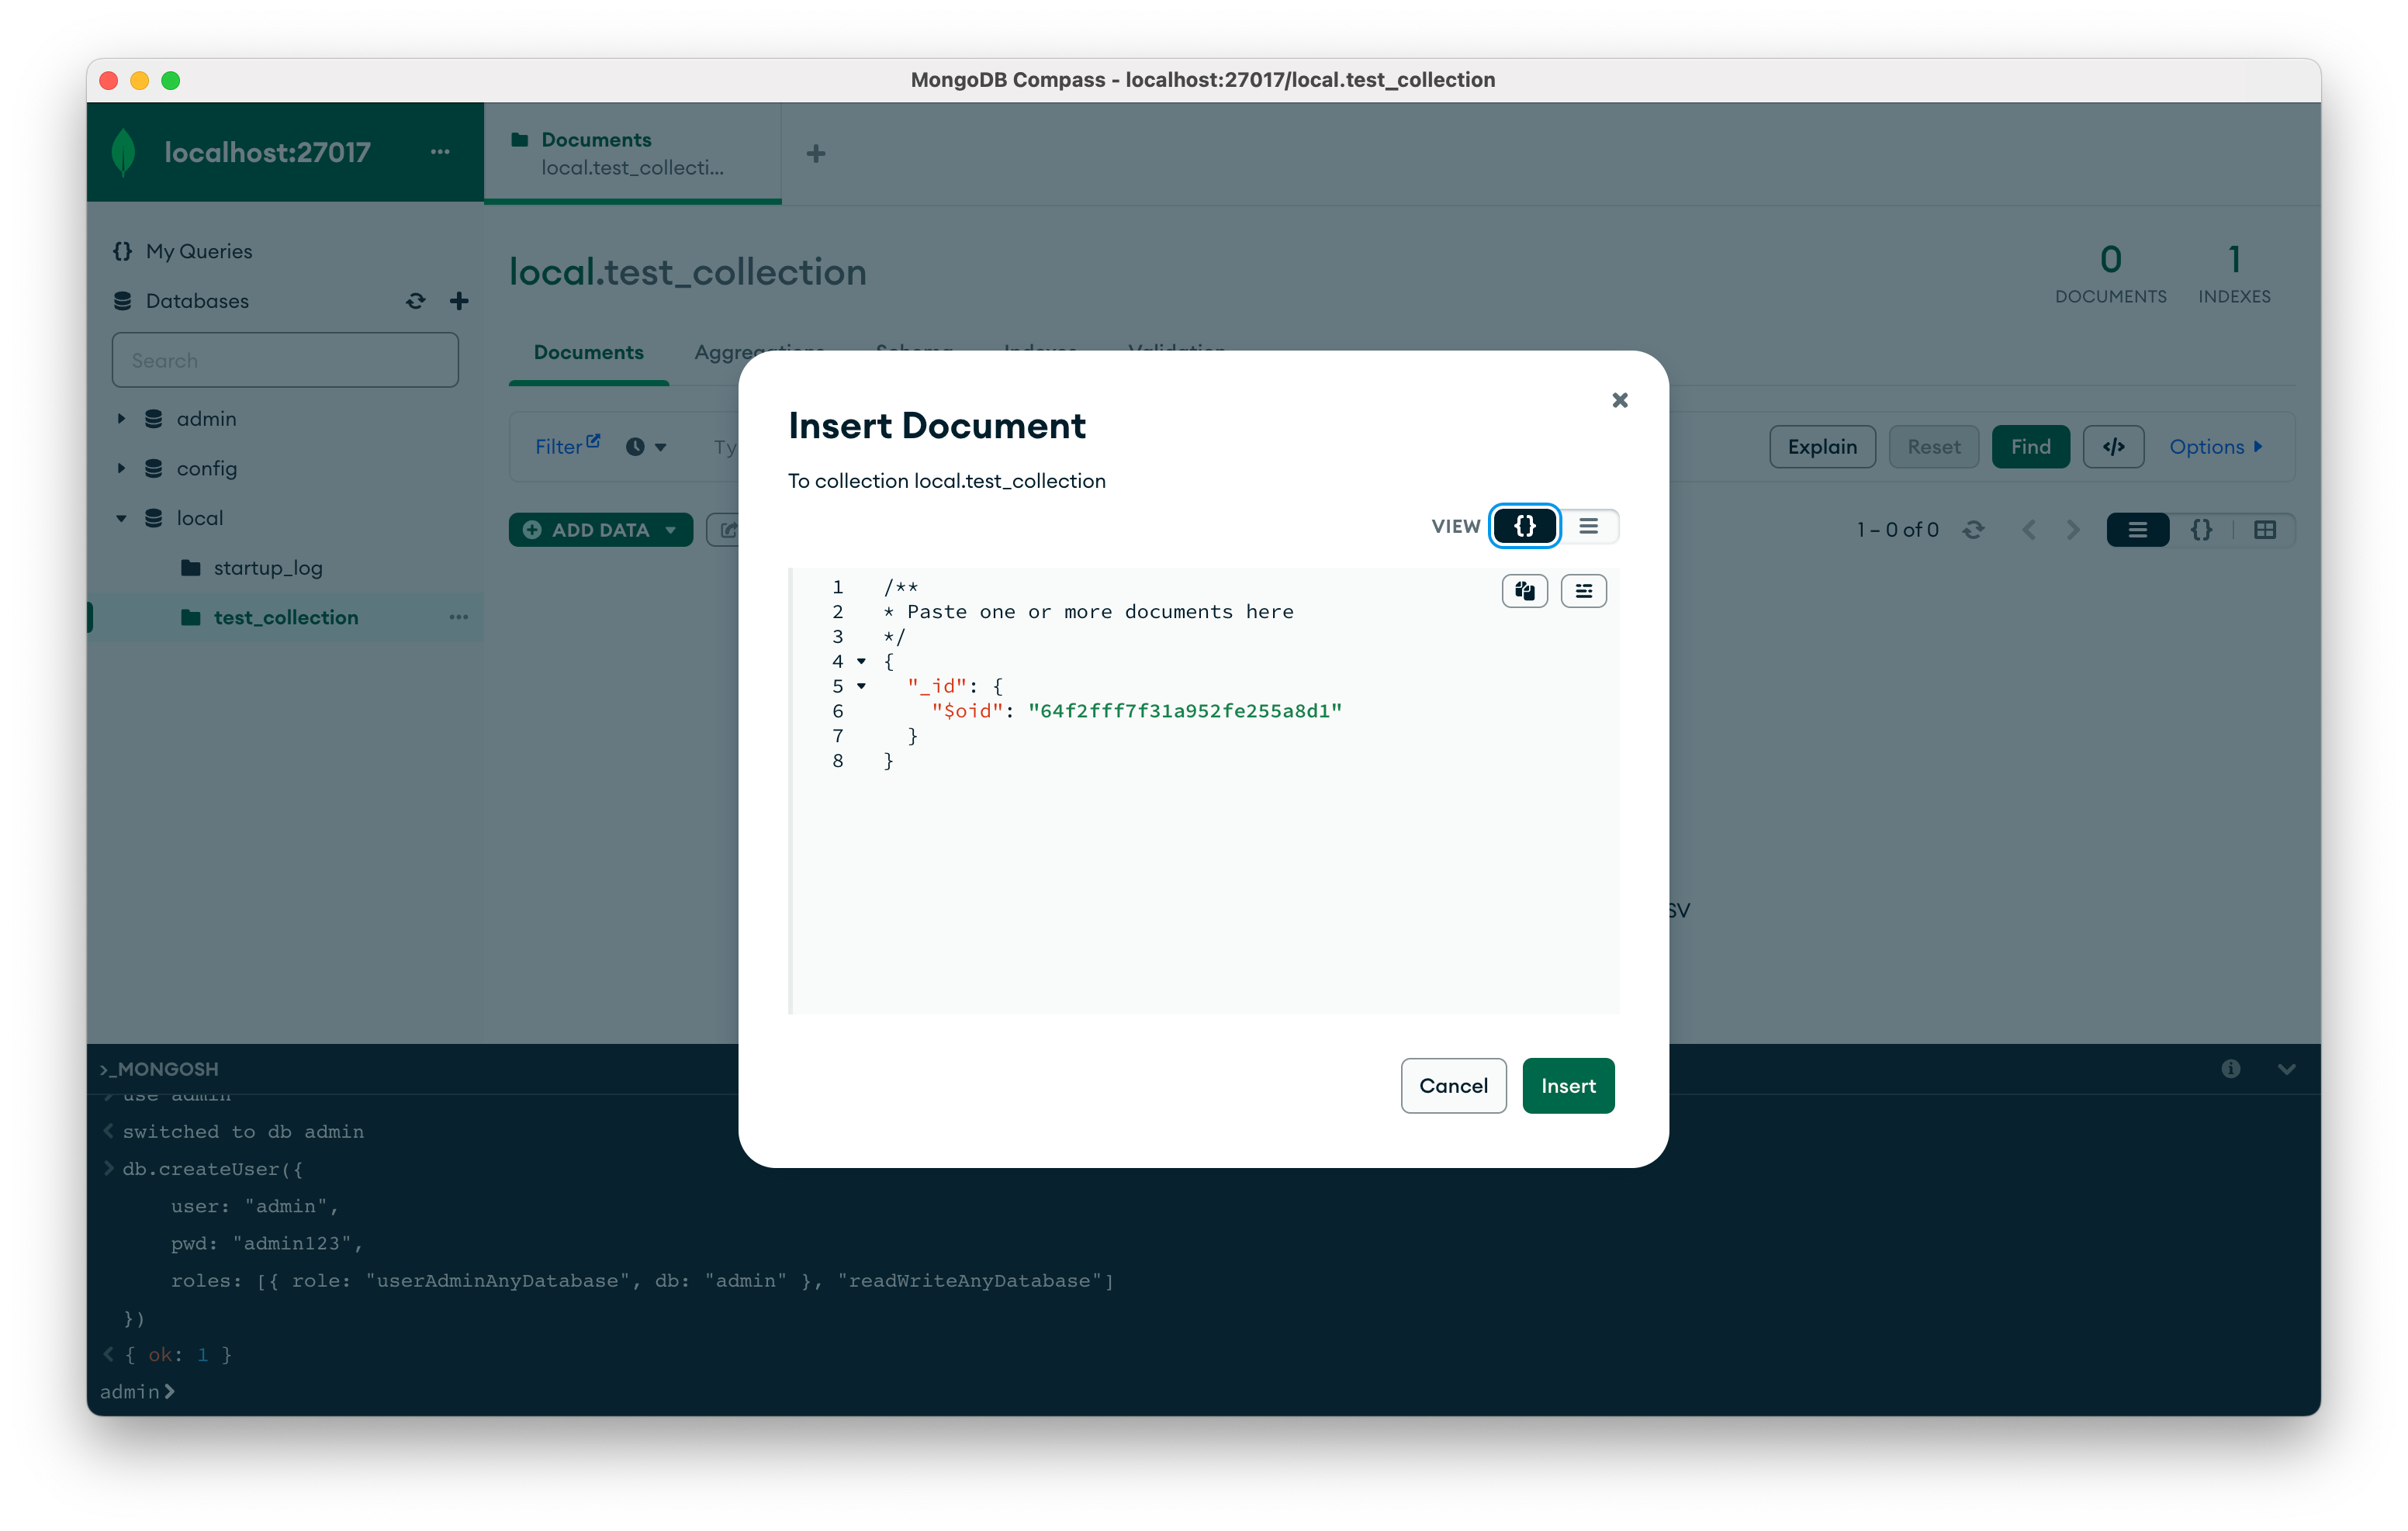This screenshot has width=2408, height=1531.
Task: Refresh the databases list
Action: pyautogui.click(x=415, y=301)
